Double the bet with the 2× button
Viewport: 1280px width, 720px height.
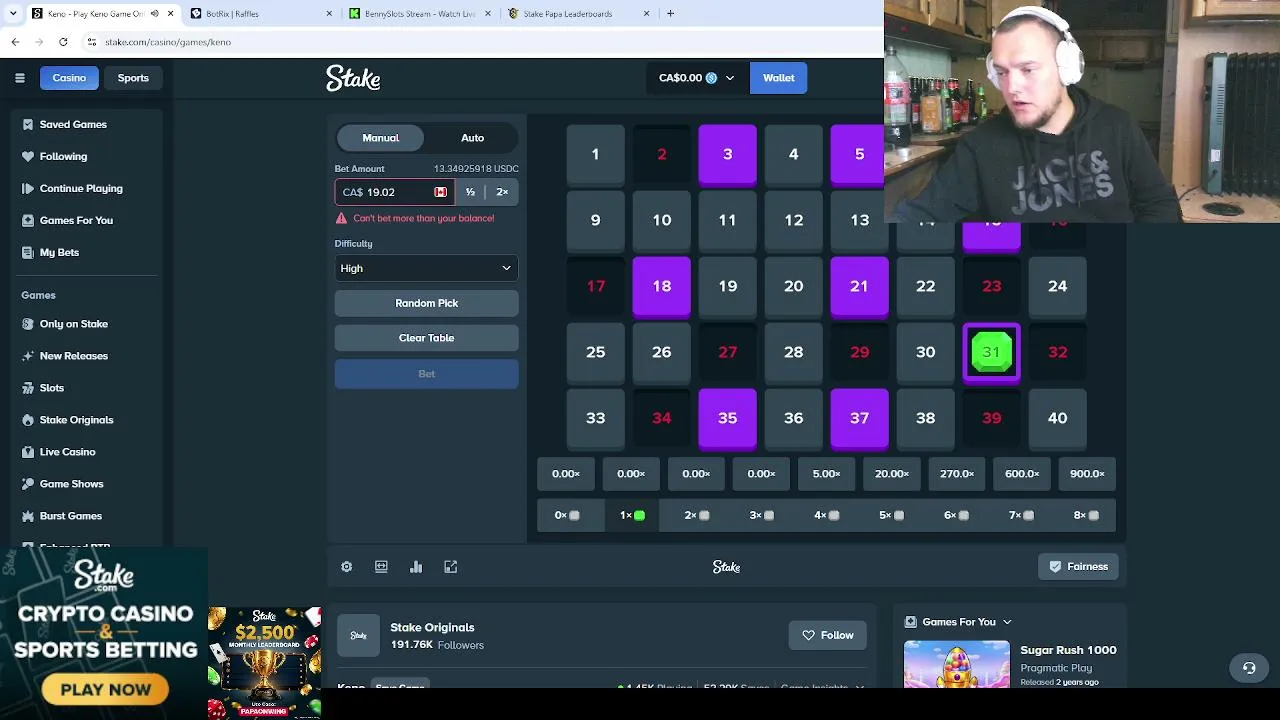click(502, 192)
